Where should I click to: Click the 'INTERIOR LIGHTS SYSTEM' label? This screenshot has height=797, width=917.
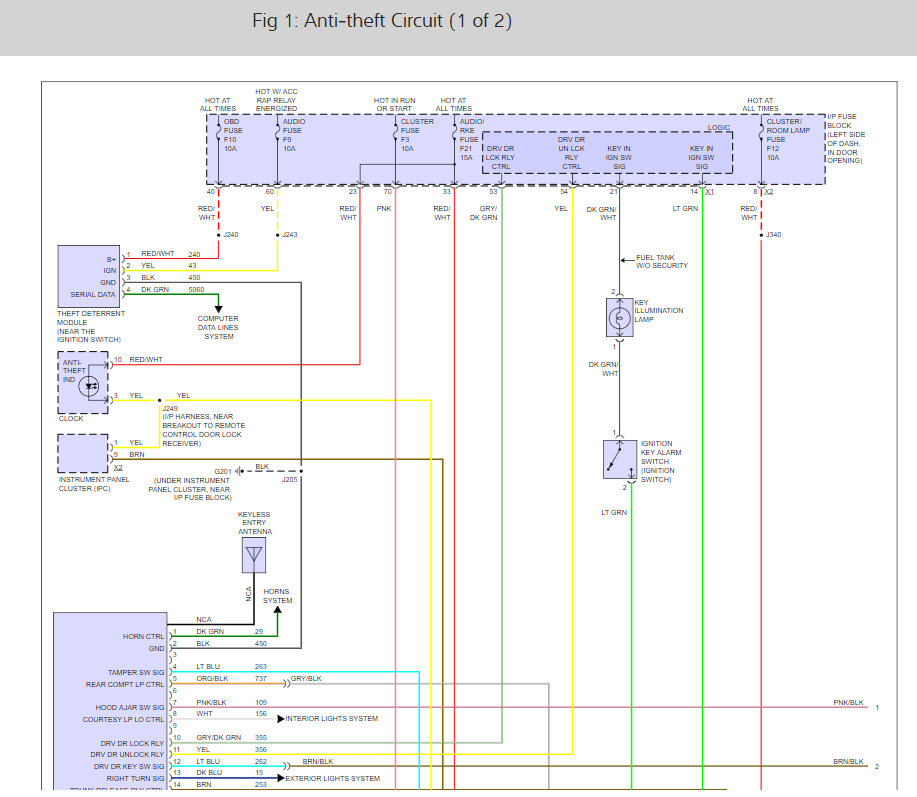pos(332,719)
